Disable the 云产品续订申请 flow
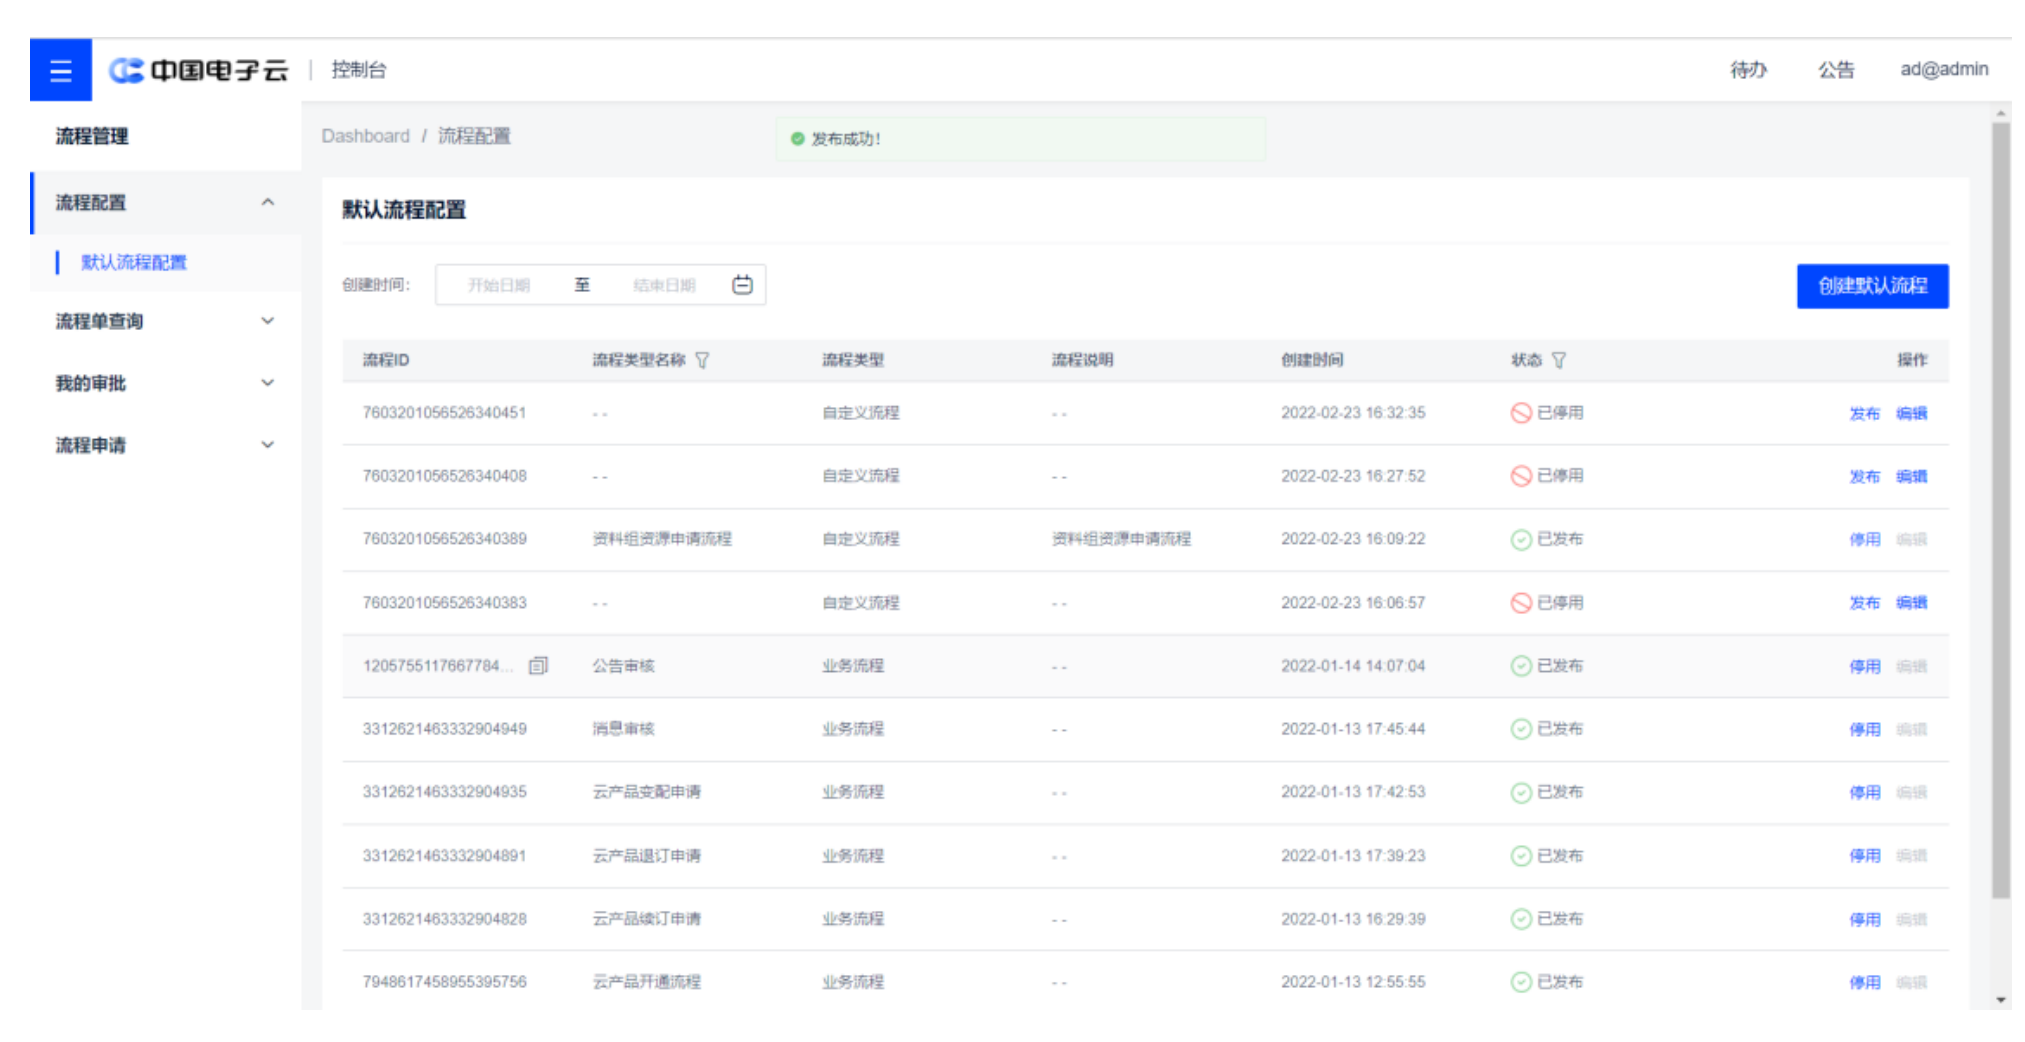This screenshot has width=2025, height=1042. 1864,919
